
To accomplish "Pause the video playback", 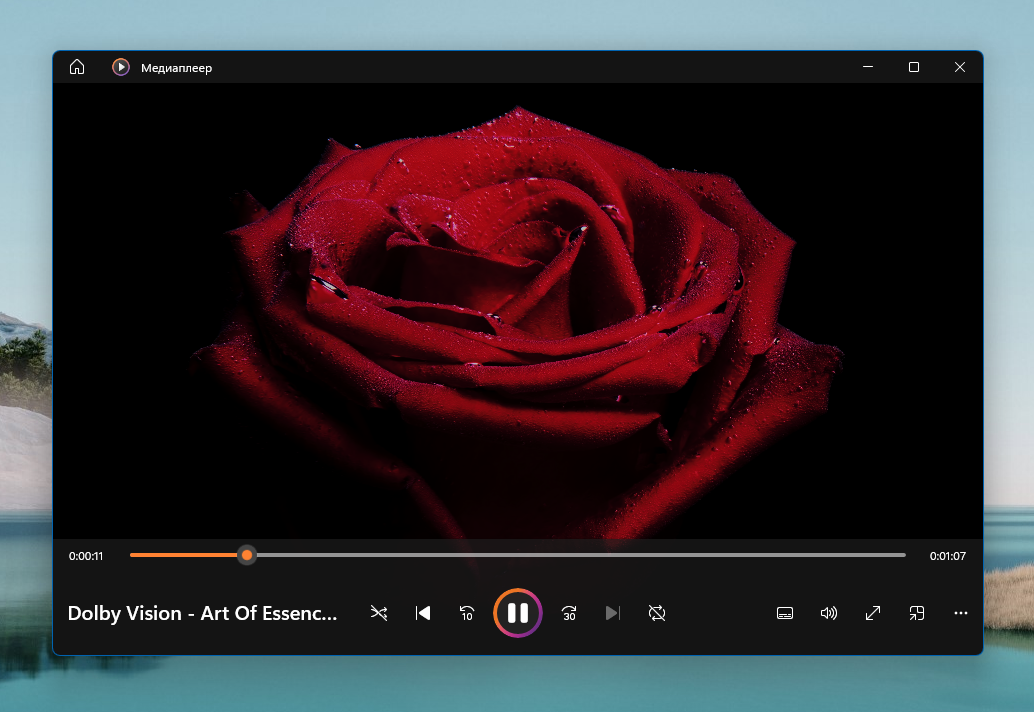I will click(517, 613).
